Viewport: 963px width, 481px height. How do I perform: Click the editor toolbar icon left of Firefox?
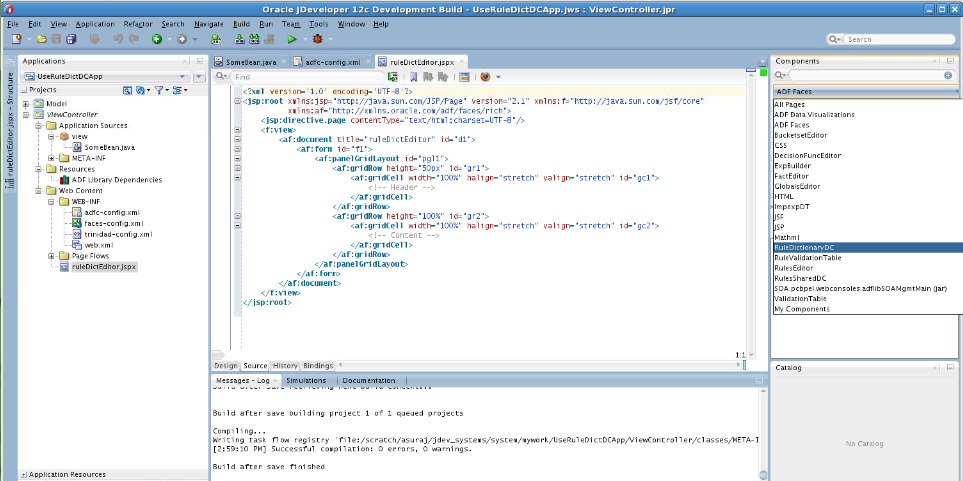pyautogui.click(x=465, y=77)
